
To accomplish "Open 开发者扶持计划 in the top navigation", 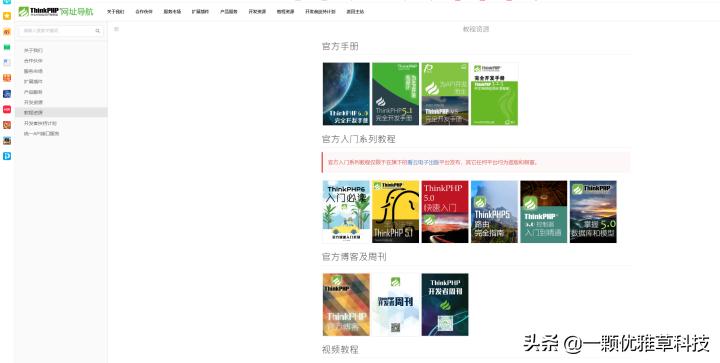I will [320, 11].
